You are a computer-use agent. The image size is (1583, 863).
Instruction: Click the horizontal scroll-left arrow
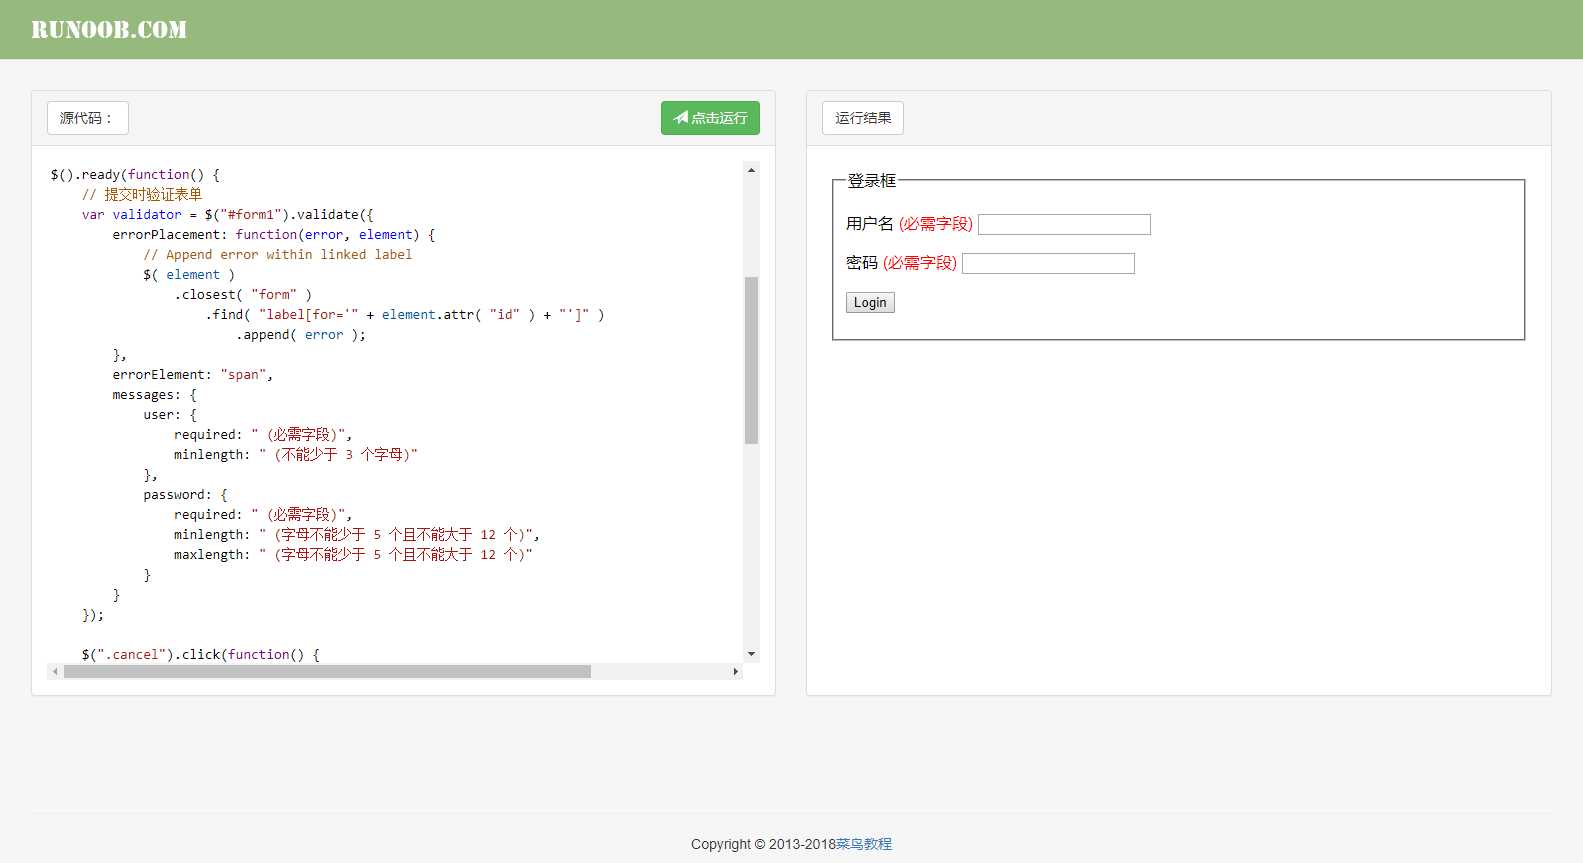coord(55,672)
